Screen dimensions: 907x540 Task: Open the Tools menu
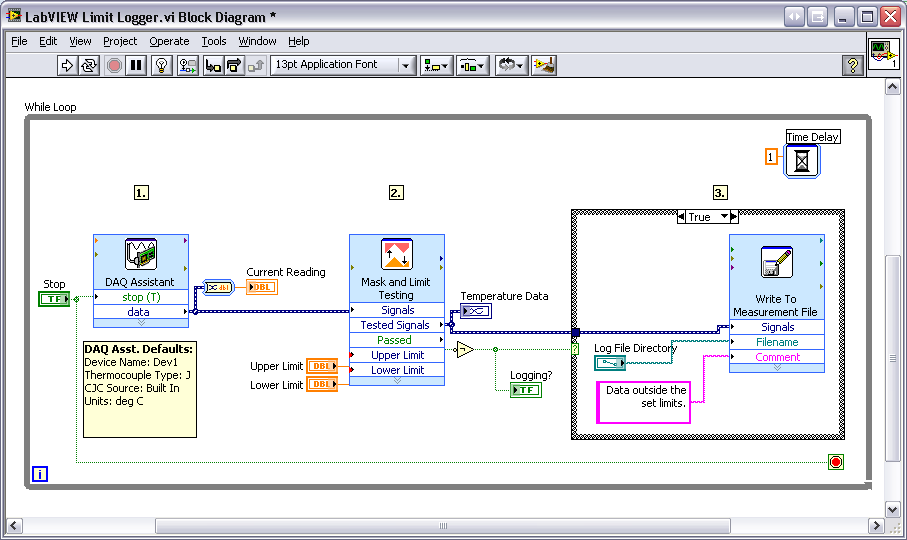tap(214, 41)
